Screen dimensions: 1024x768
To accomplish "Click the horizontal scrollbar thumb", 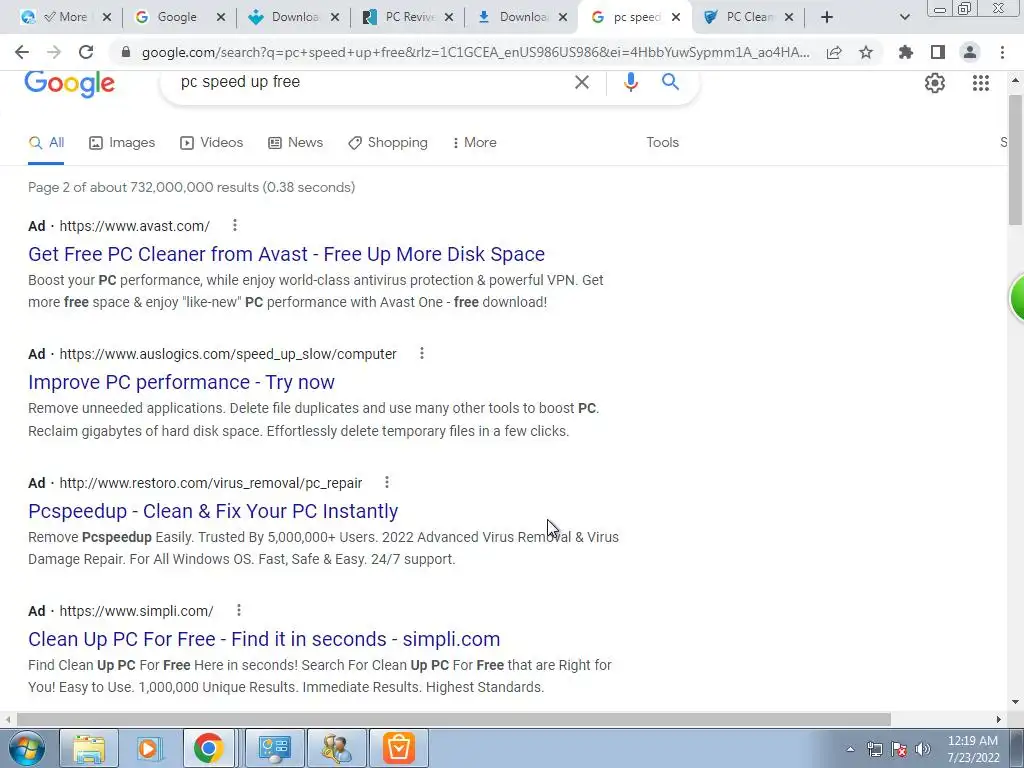I will tap(454, 719).
